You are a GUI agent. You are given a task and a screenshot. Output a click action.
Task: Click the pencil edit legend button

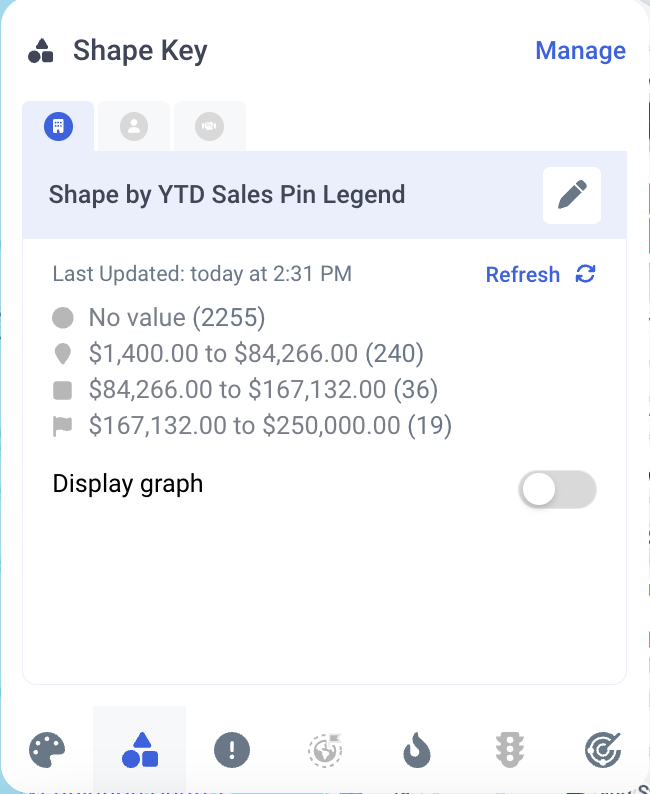(572, 195)
